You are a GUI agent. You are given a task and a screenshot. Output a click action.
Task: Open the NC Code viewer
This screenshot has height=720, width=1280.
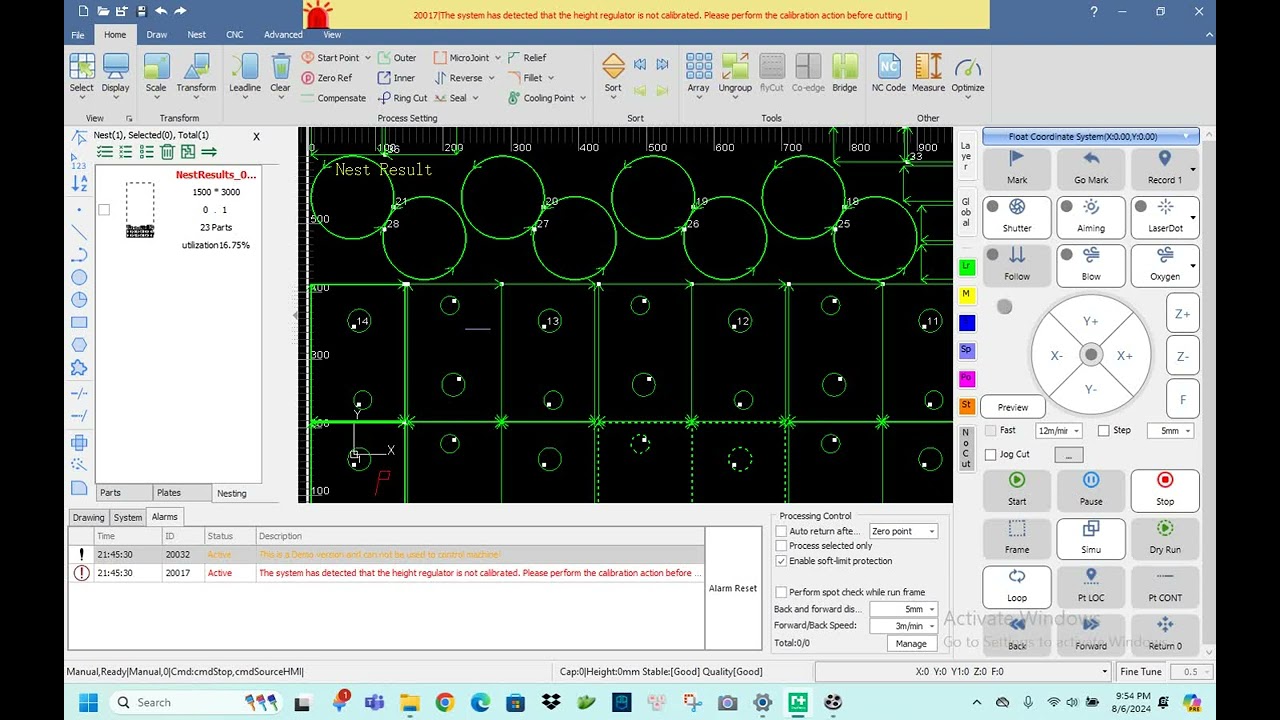[x=889, y=73]
